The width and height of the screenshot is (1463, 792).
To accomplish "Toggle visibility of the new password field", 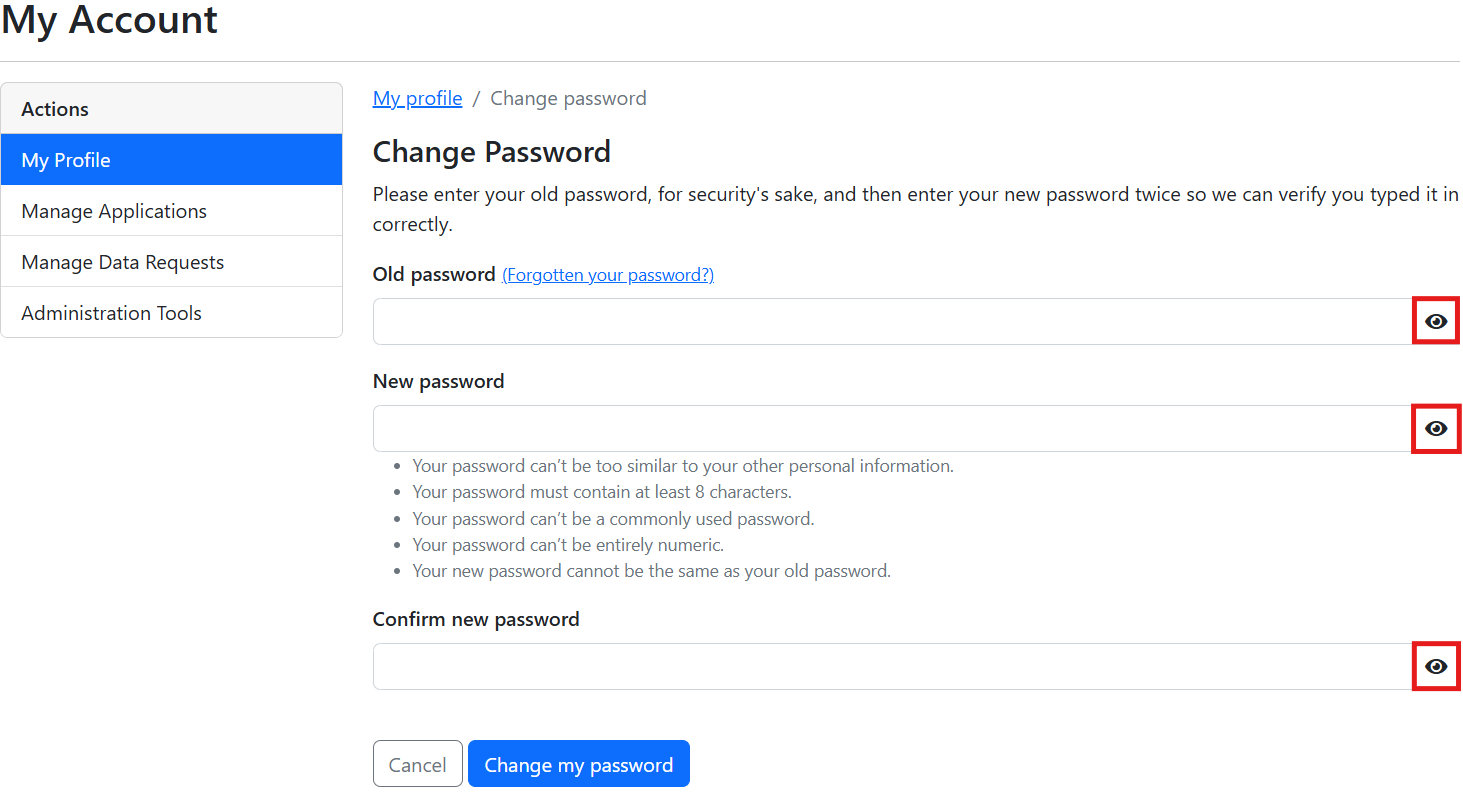I will click(1436, 428).
